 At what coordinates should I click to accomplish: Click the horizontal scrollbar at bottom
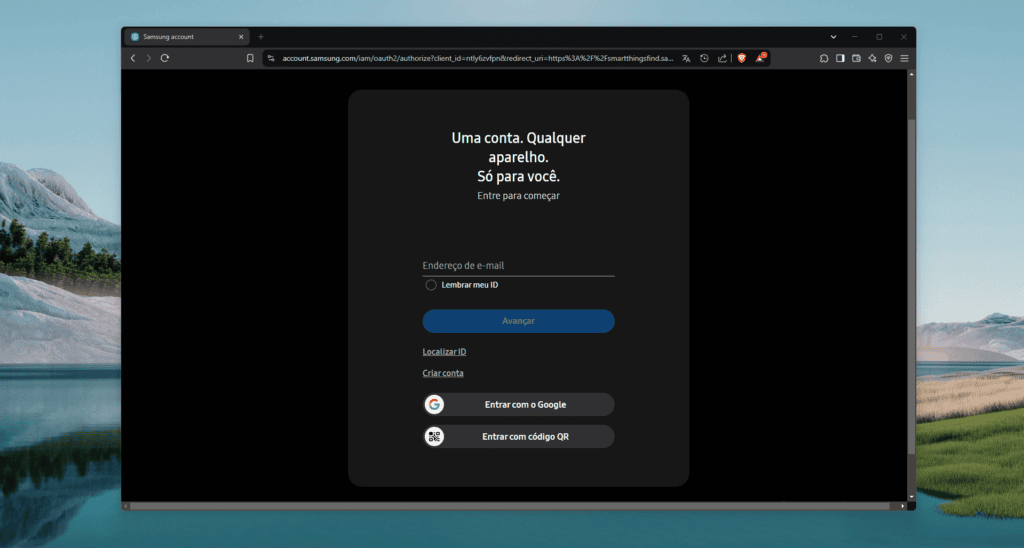tap(510, 506)
